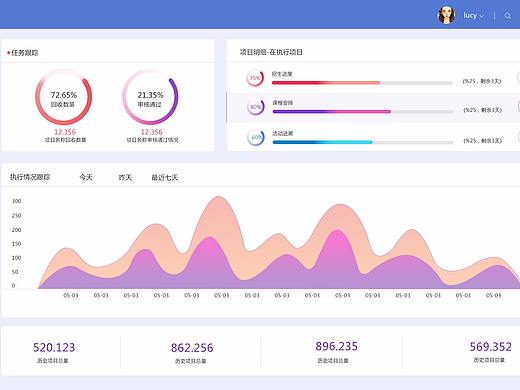
Task: Switch to the 昨天 tab
Action: tap(125, 177)
